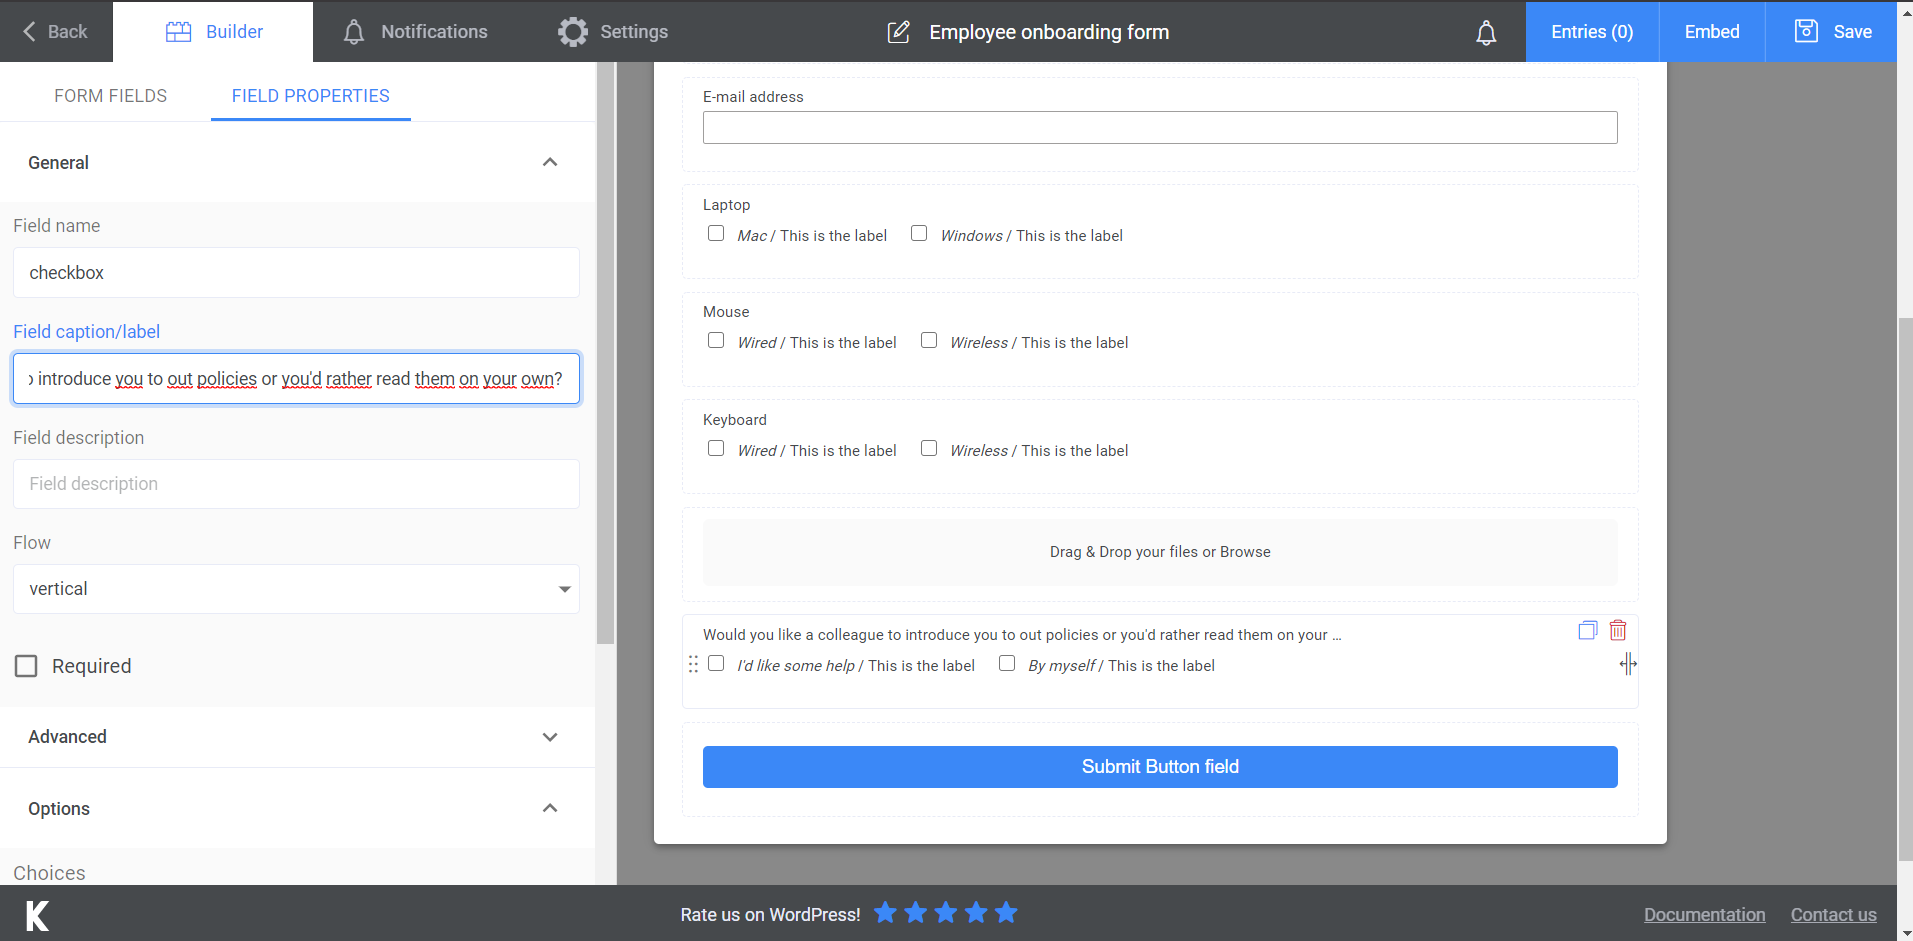This screenshot has width=1913, height=941.
Task: Enable the Required checkbox
Action: pyautogui.click(x=26, y=665)
